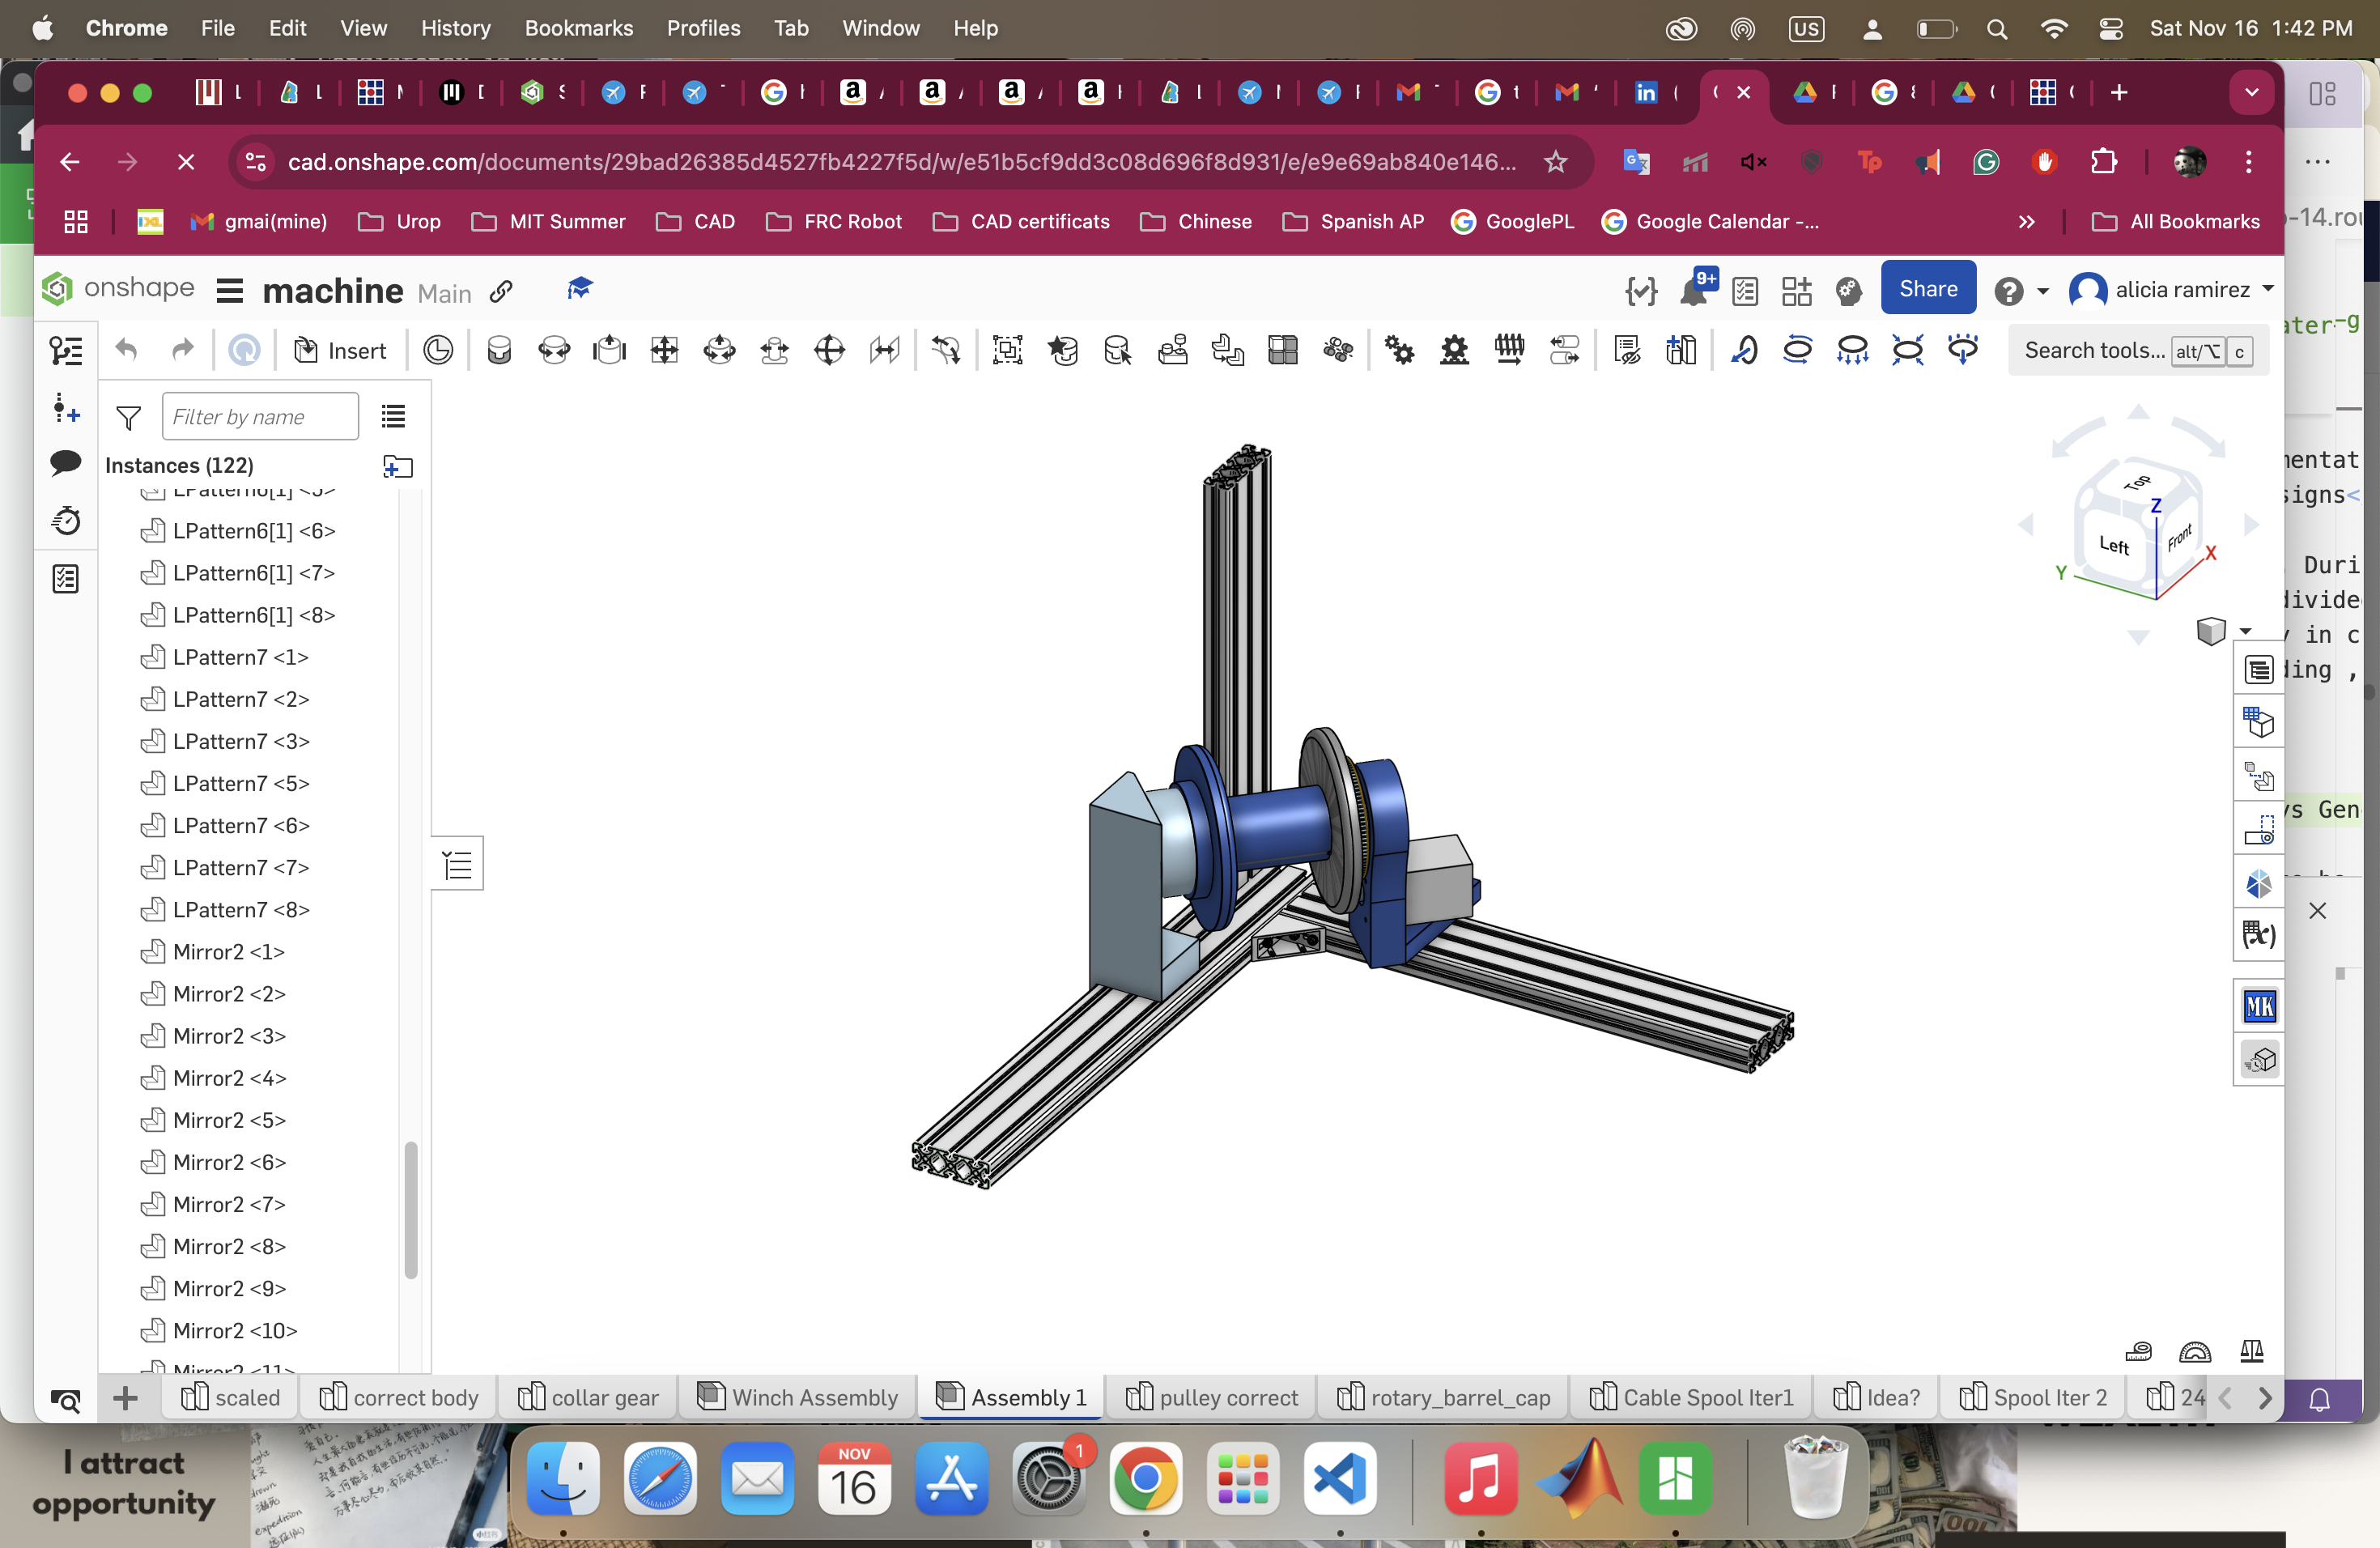
Task: Expand the Help dropdown arrow
Action: pos(2043,291)
